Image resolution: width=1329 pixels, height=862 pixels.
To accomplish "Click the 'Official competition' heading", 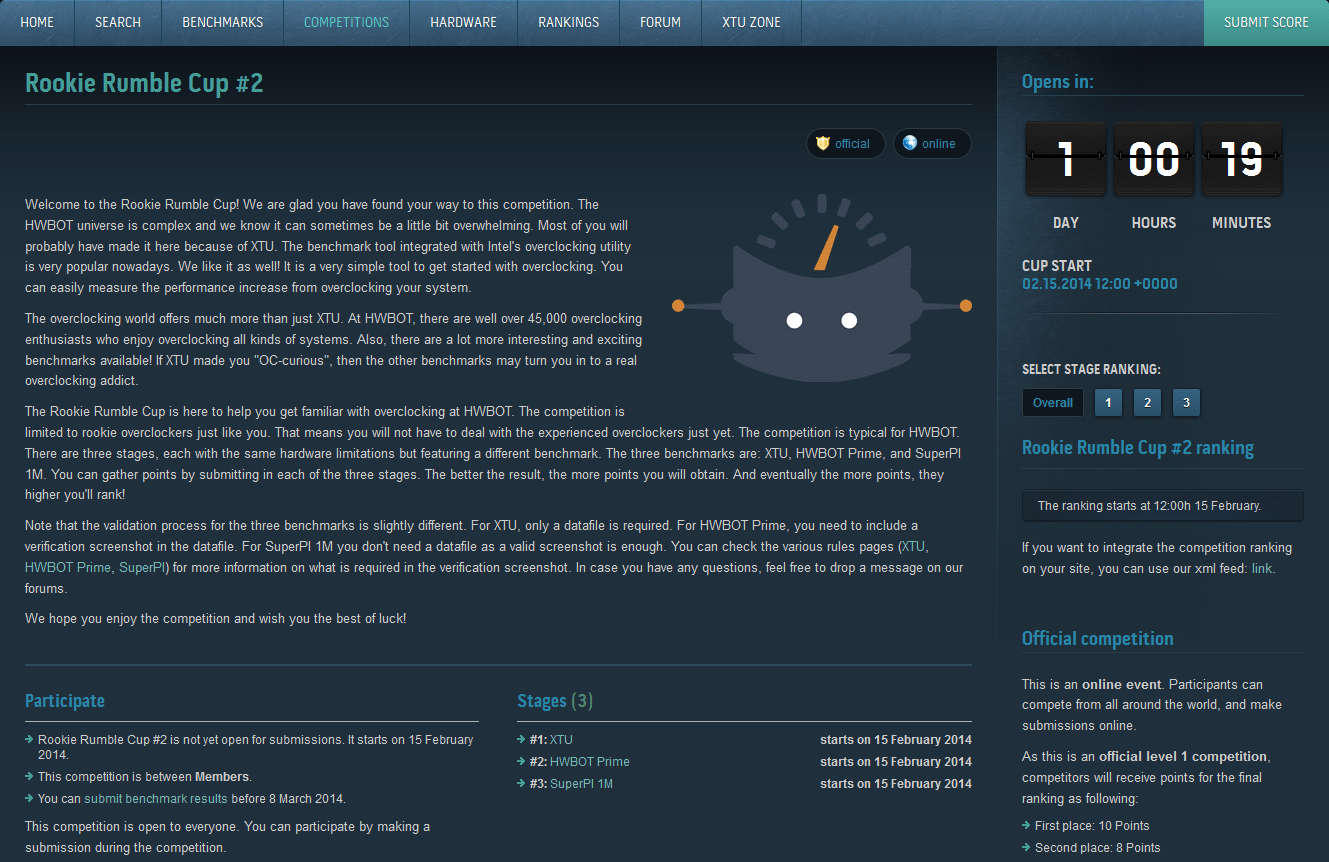I will pos(1098,639).
